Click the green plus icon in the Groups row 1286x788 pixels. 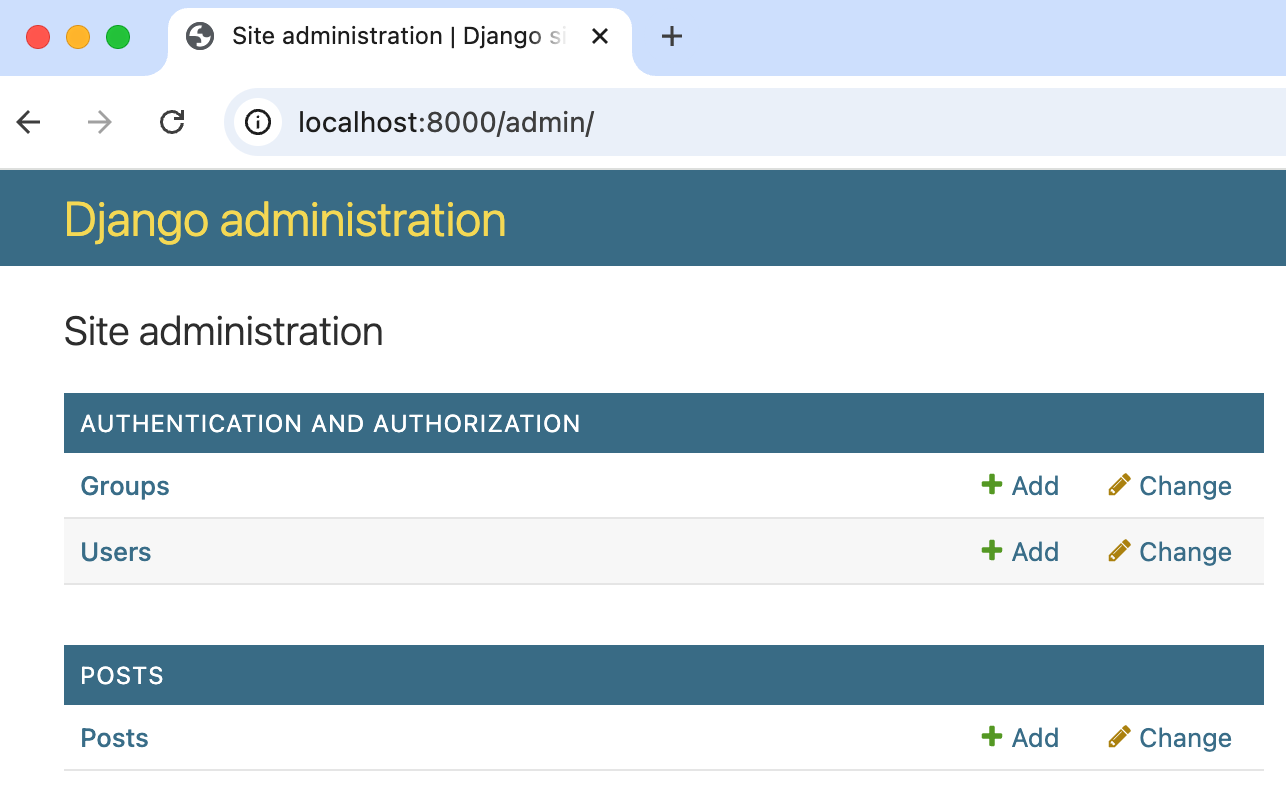tap(992, 485)
